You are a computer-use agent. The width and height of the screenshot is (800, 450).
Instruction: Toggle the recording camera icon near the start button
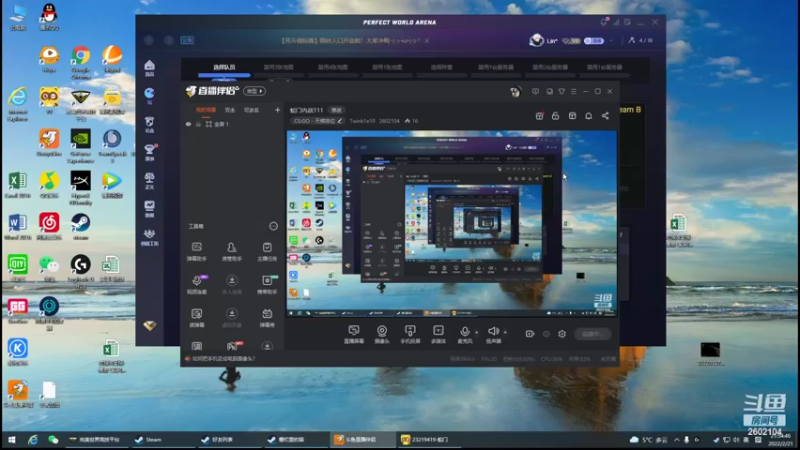pos(530,334)
